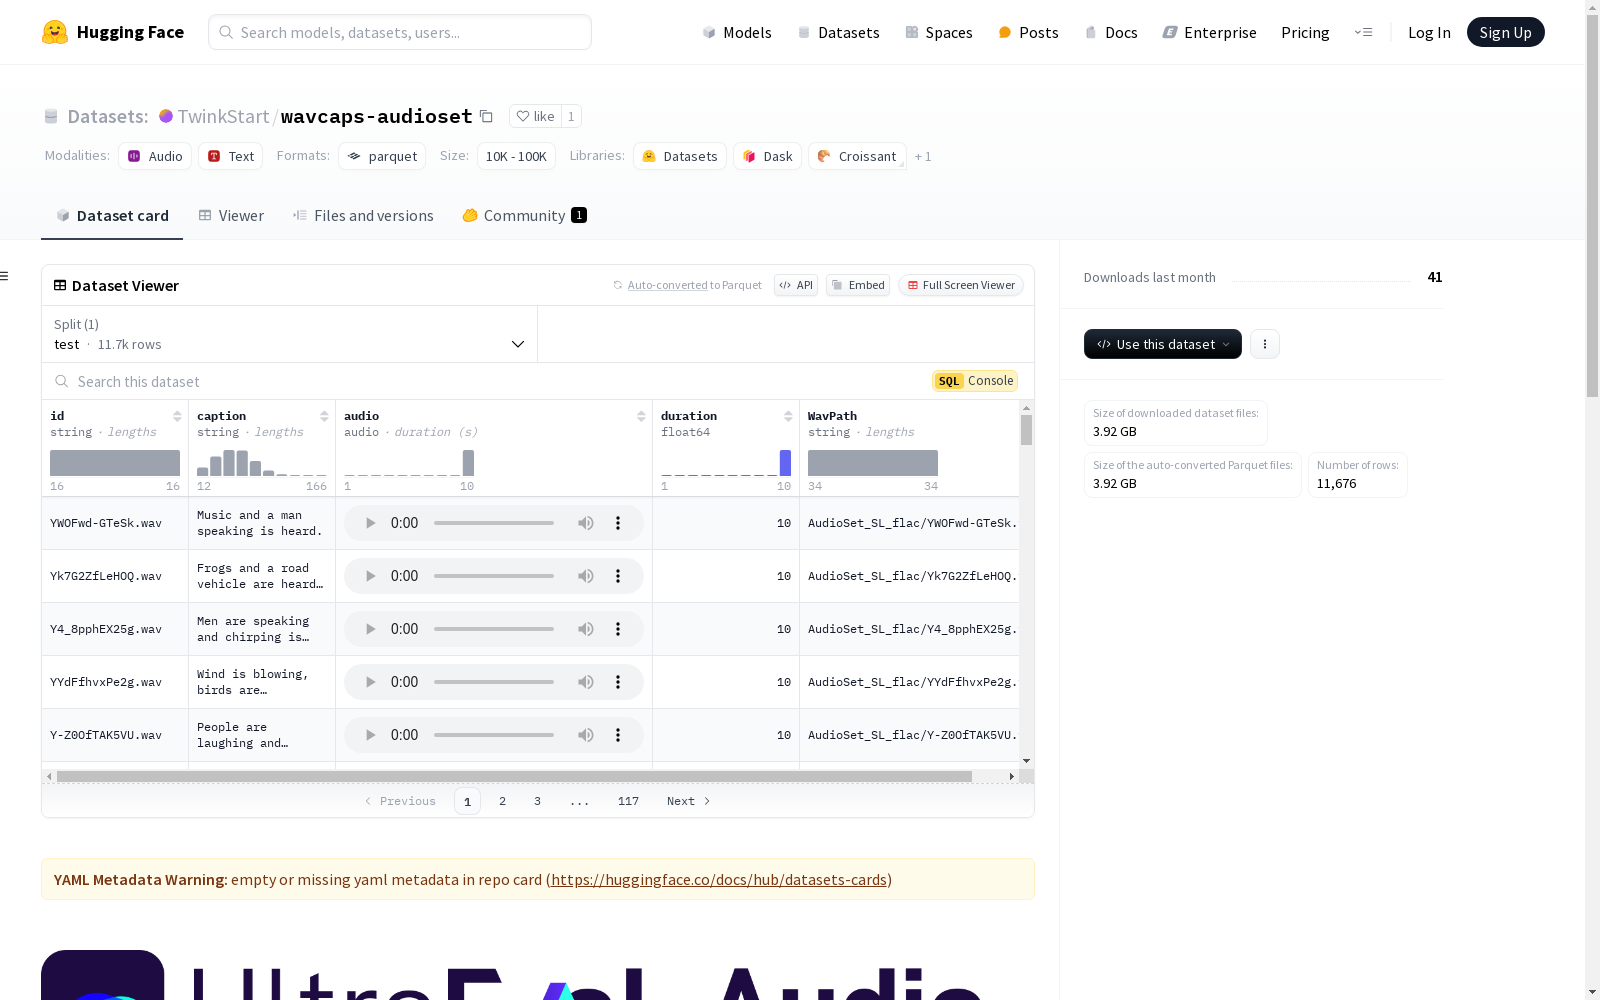Screen dimensions: 1600x1000
Task: Switch to the Viewer tab
Action: [231, 216]
